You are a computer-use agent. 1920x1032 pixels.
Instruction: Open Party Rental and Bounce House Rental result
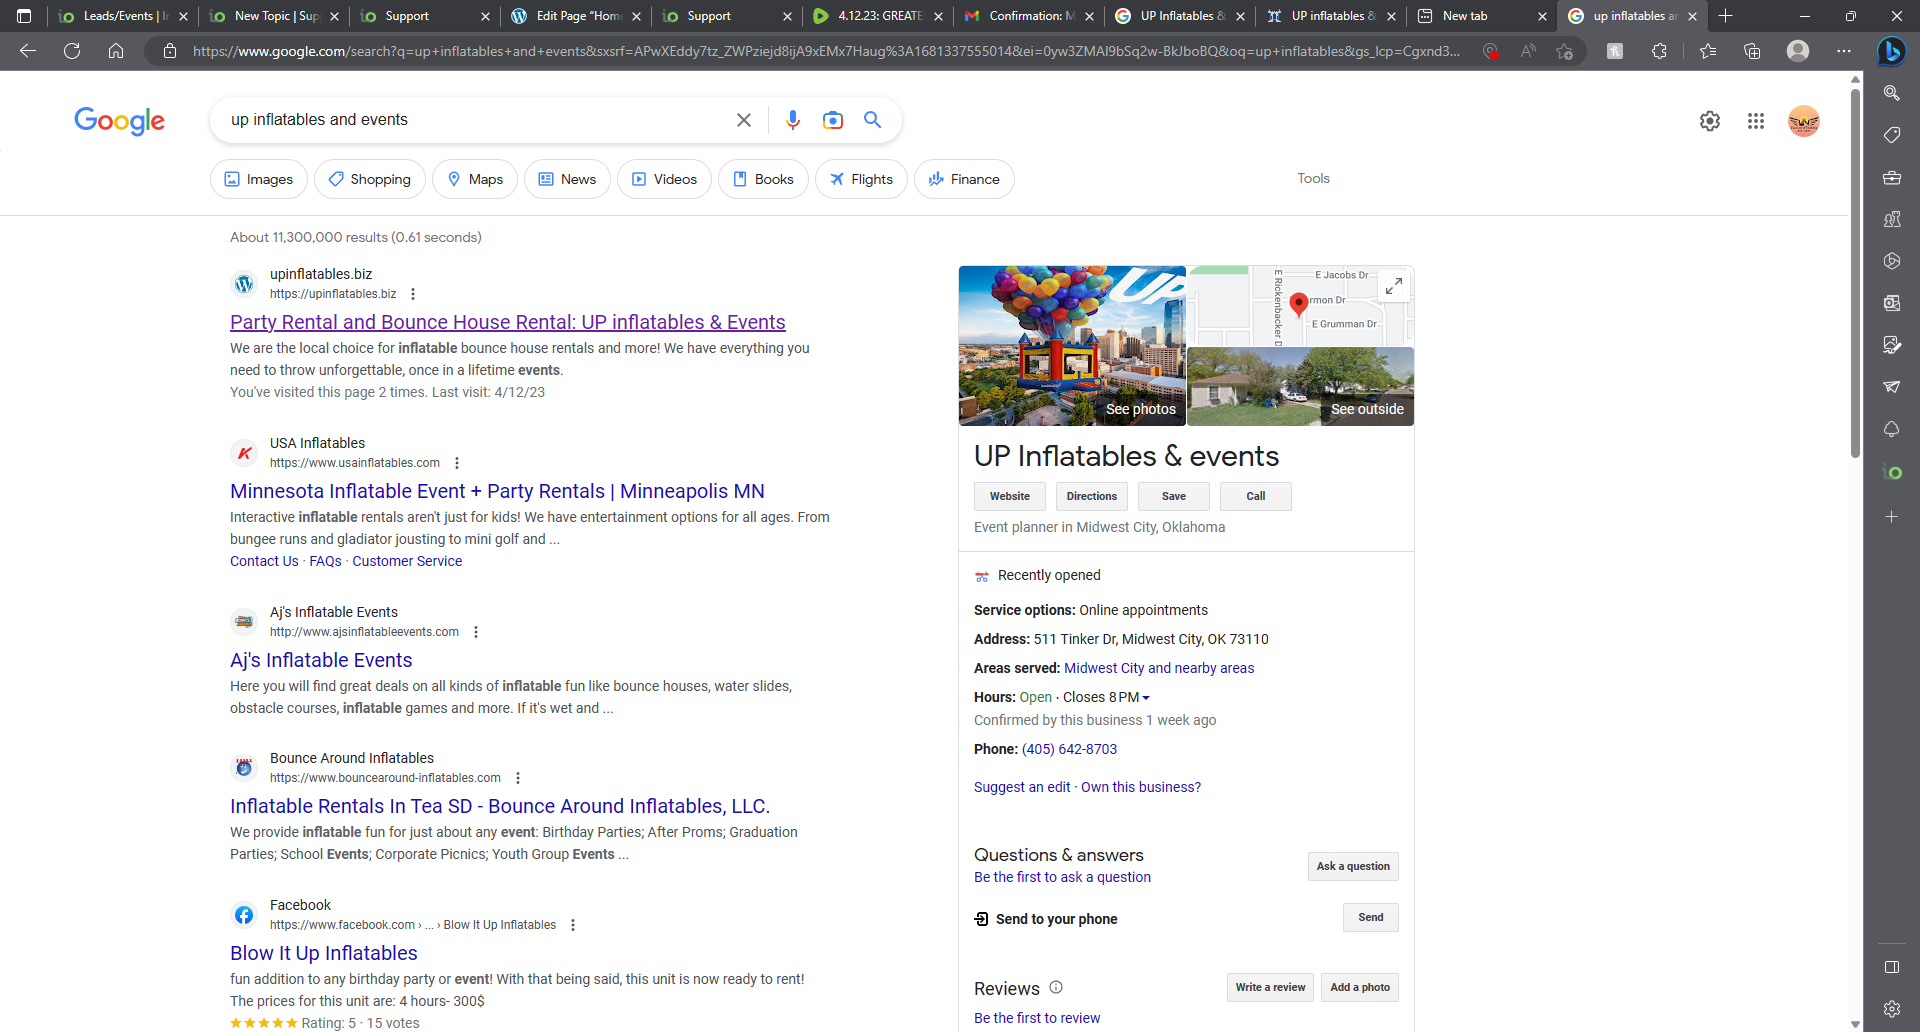click(508, 323)
